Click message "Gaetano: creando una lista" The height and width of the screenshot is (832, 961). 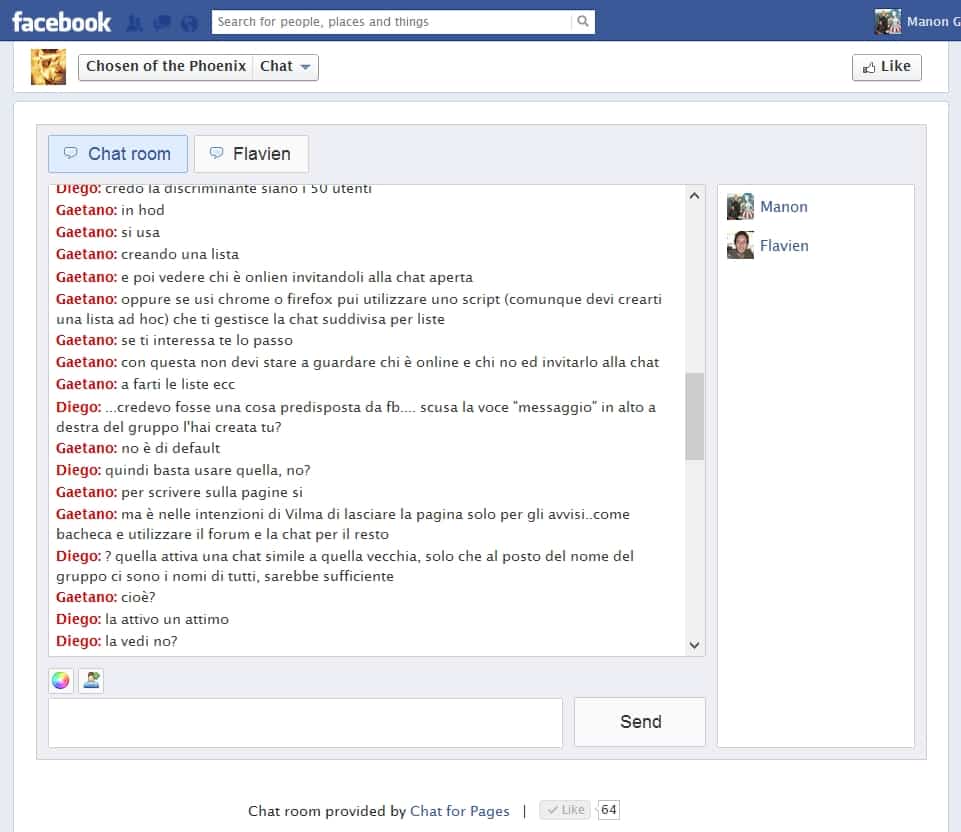(148, 254)
